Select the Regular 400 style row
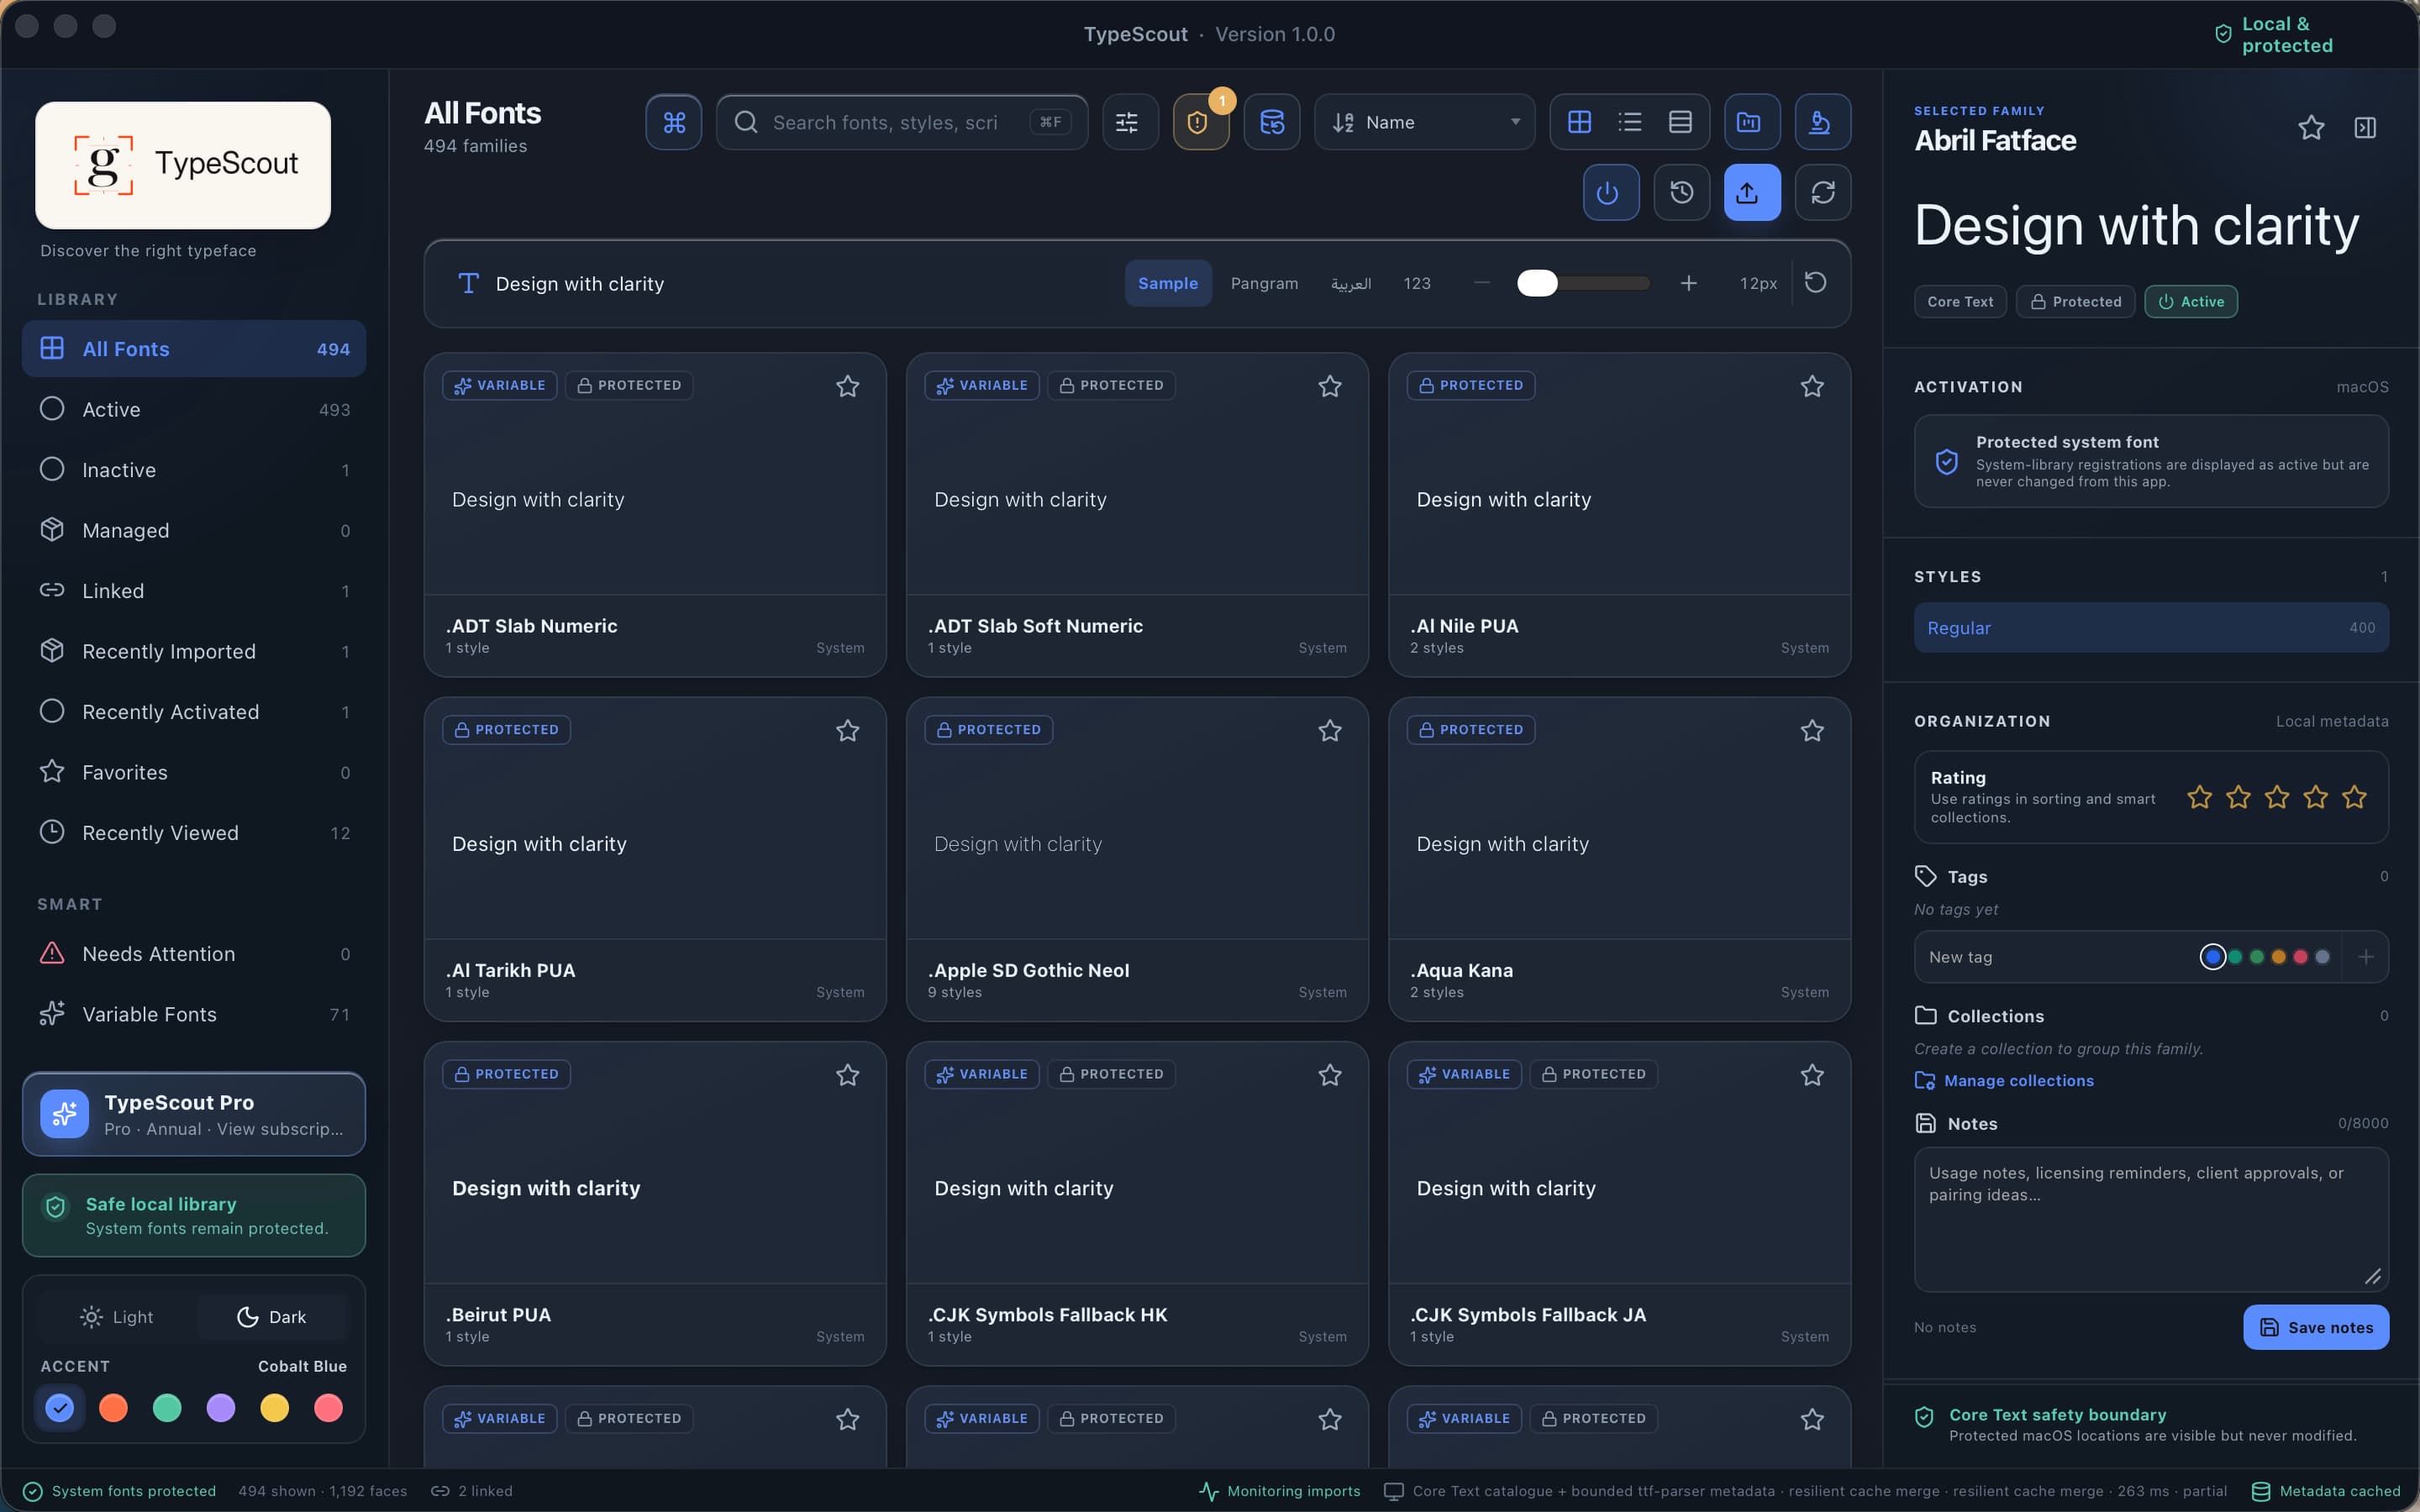The height and width of the screenshot is (1512, 2420). (2150, 628)
